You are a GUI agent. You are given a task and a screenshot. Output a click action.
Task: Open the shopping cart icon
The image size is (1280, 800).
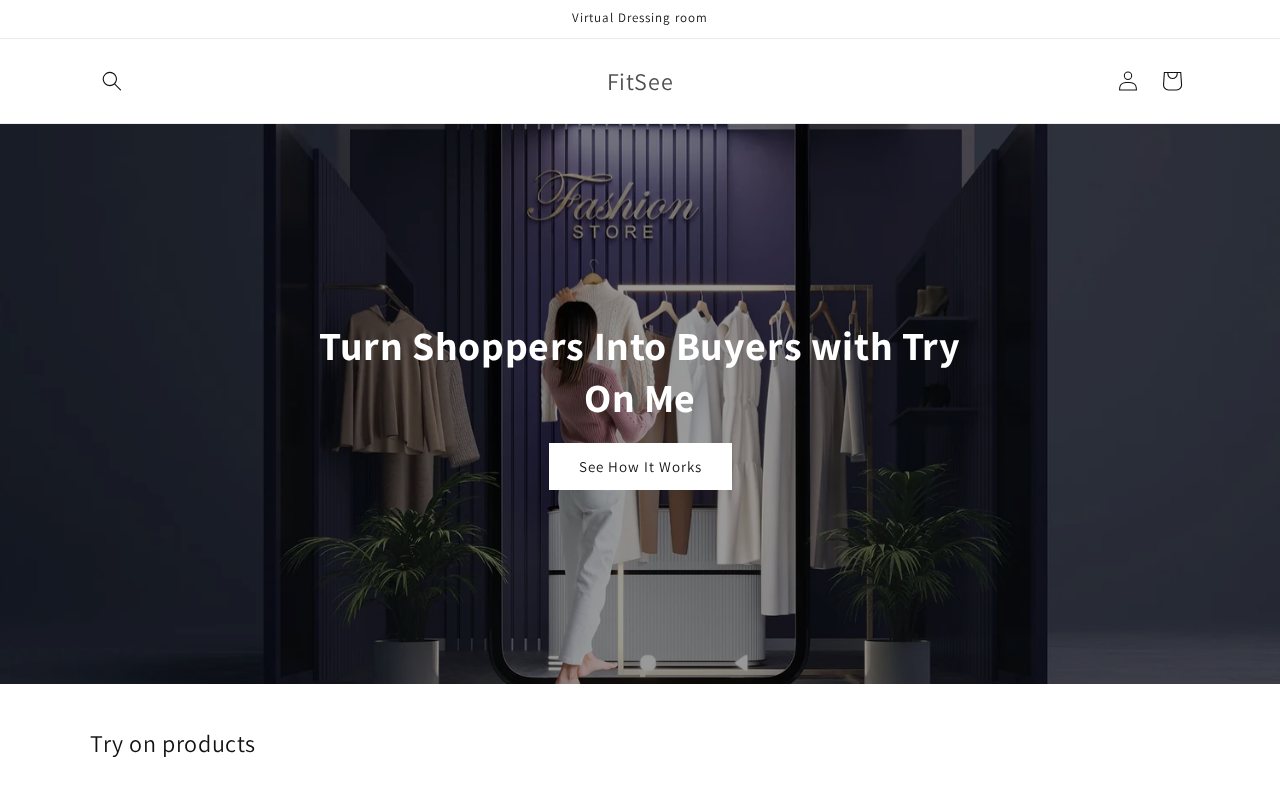tap(1172, 81)
